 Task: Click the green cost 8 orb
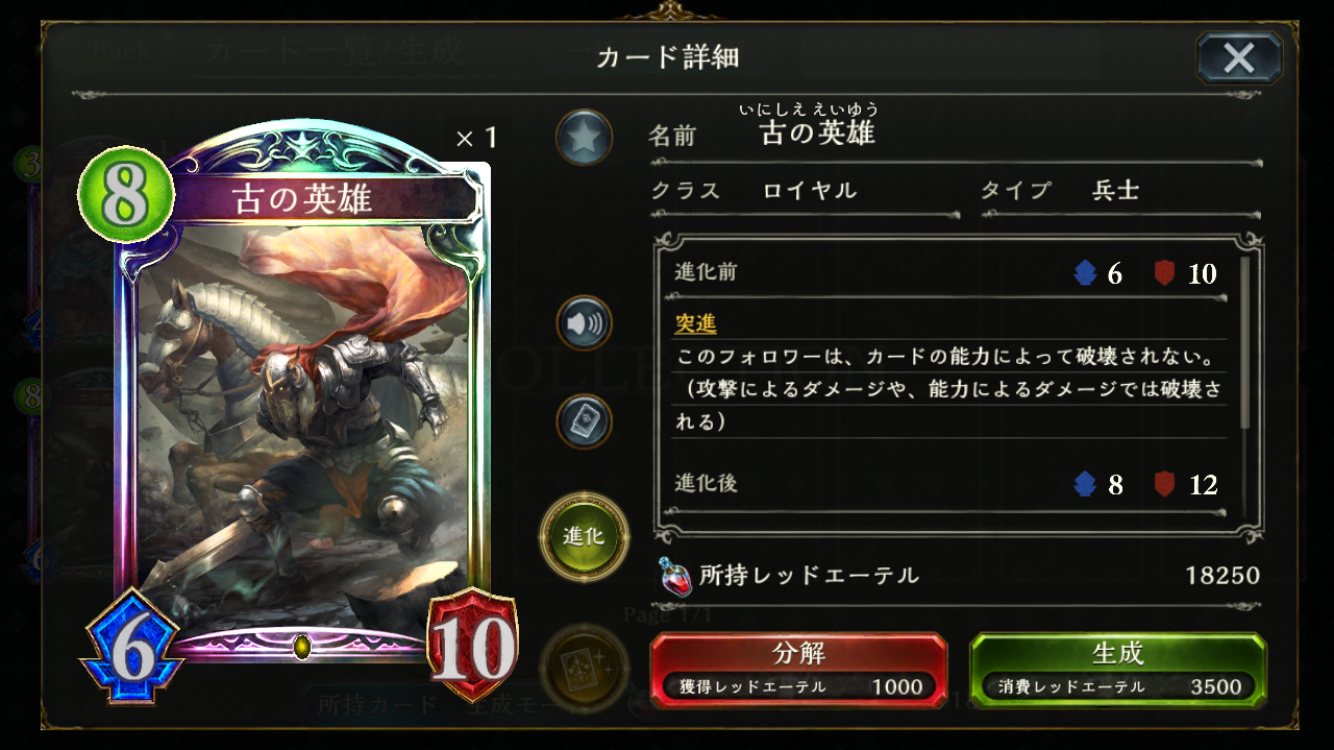pyautogui.click(x=125, y=193)
